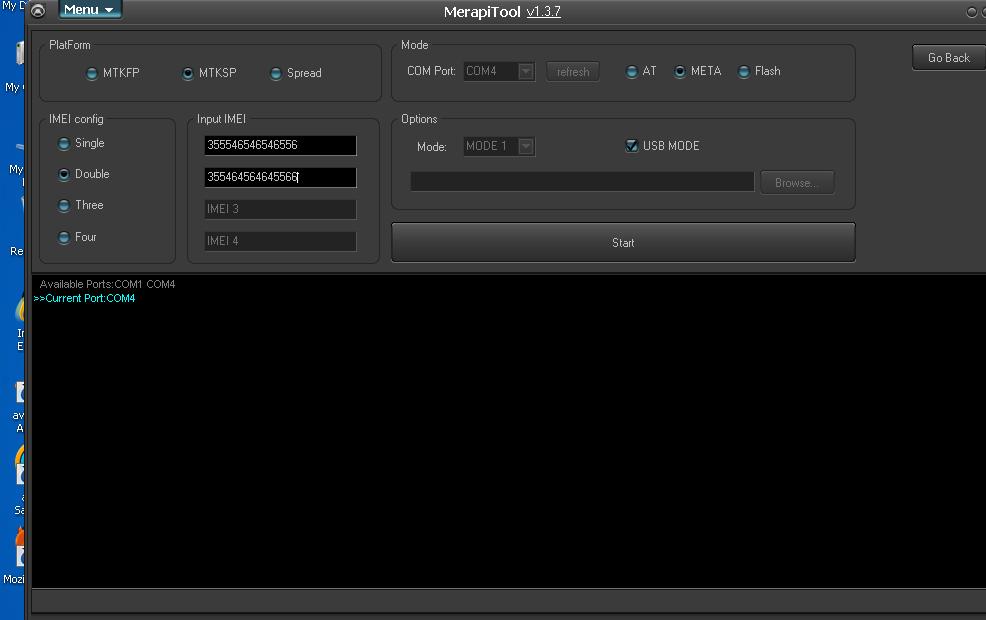Open the Menu dropdown
The image size is (986, 620).
click(x=90, y=9)
